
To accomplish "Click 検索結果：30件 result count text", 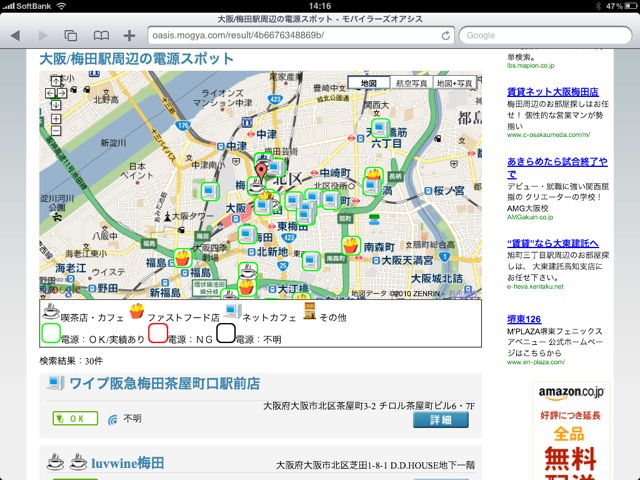I will (71, 361).
